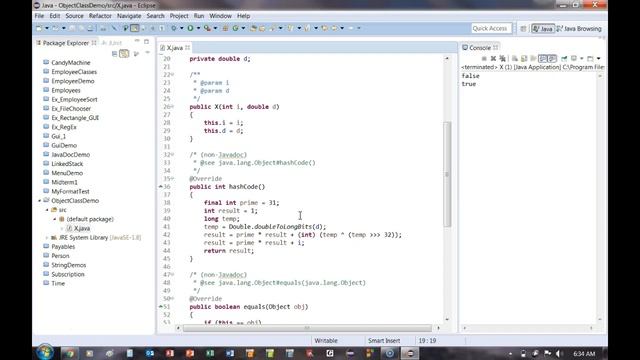Screen dimensions: 640x360
Task: Click the Debug bug icon in the toolbar
Action: pos(173,28)
